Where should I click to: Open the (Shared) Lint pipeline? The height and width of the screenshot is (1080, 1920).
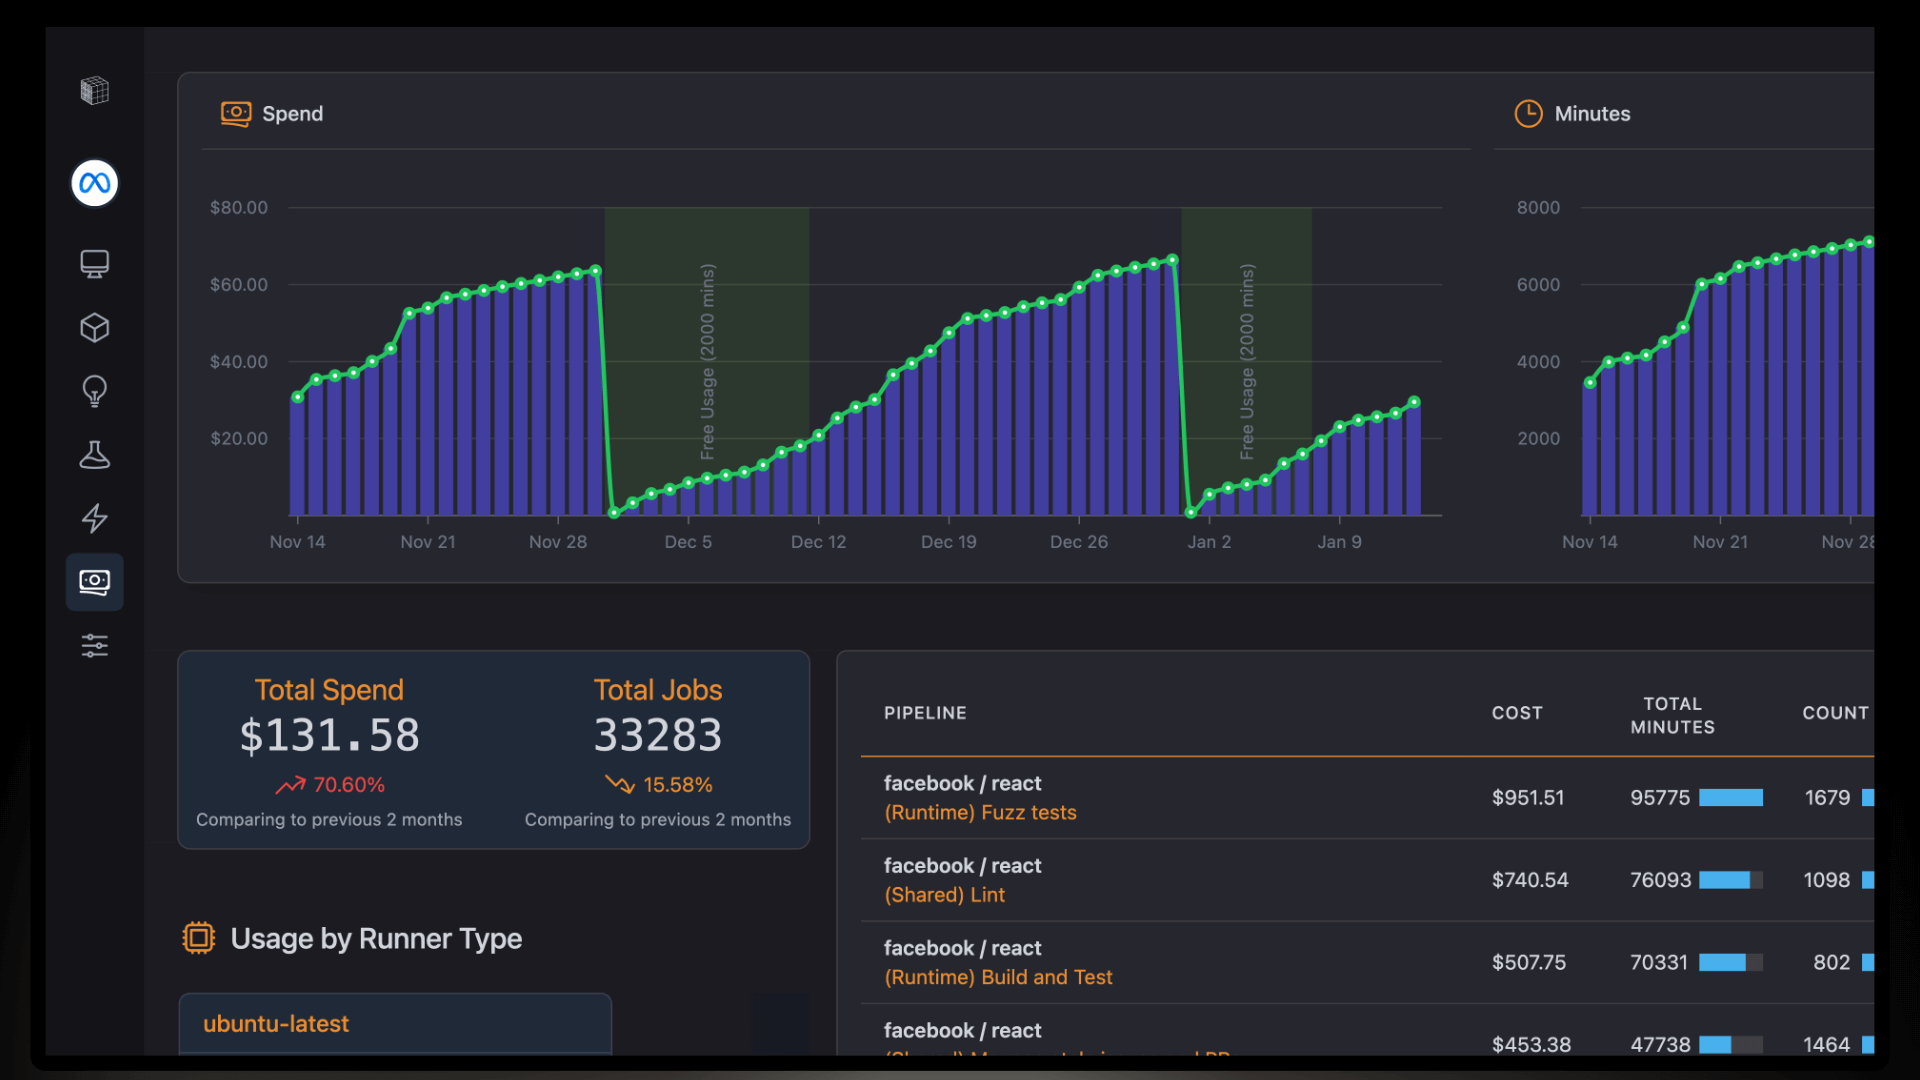point(944,894)
